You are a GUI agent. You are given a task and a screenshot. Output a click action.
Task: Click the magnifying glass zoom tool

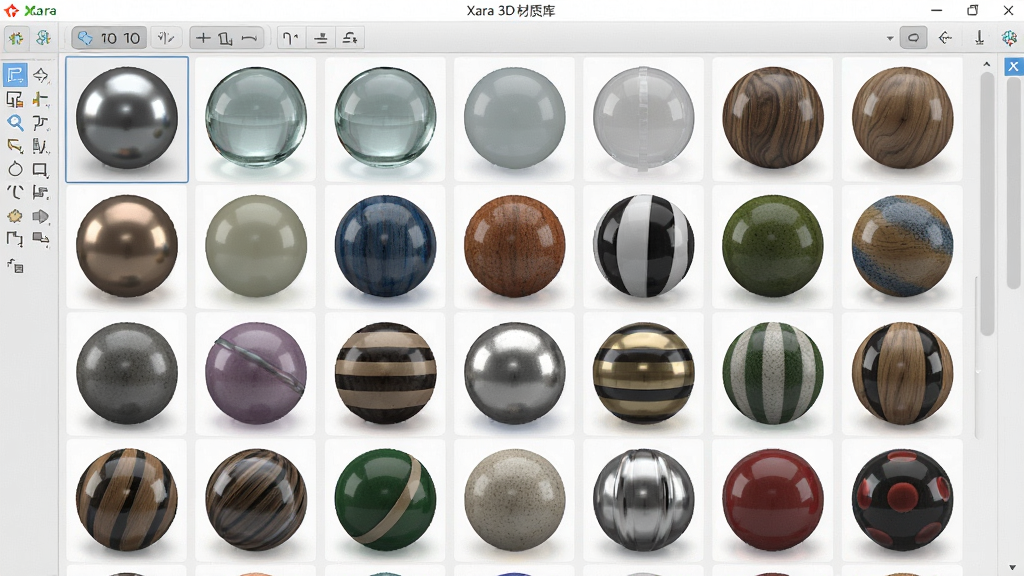(15, 122)
